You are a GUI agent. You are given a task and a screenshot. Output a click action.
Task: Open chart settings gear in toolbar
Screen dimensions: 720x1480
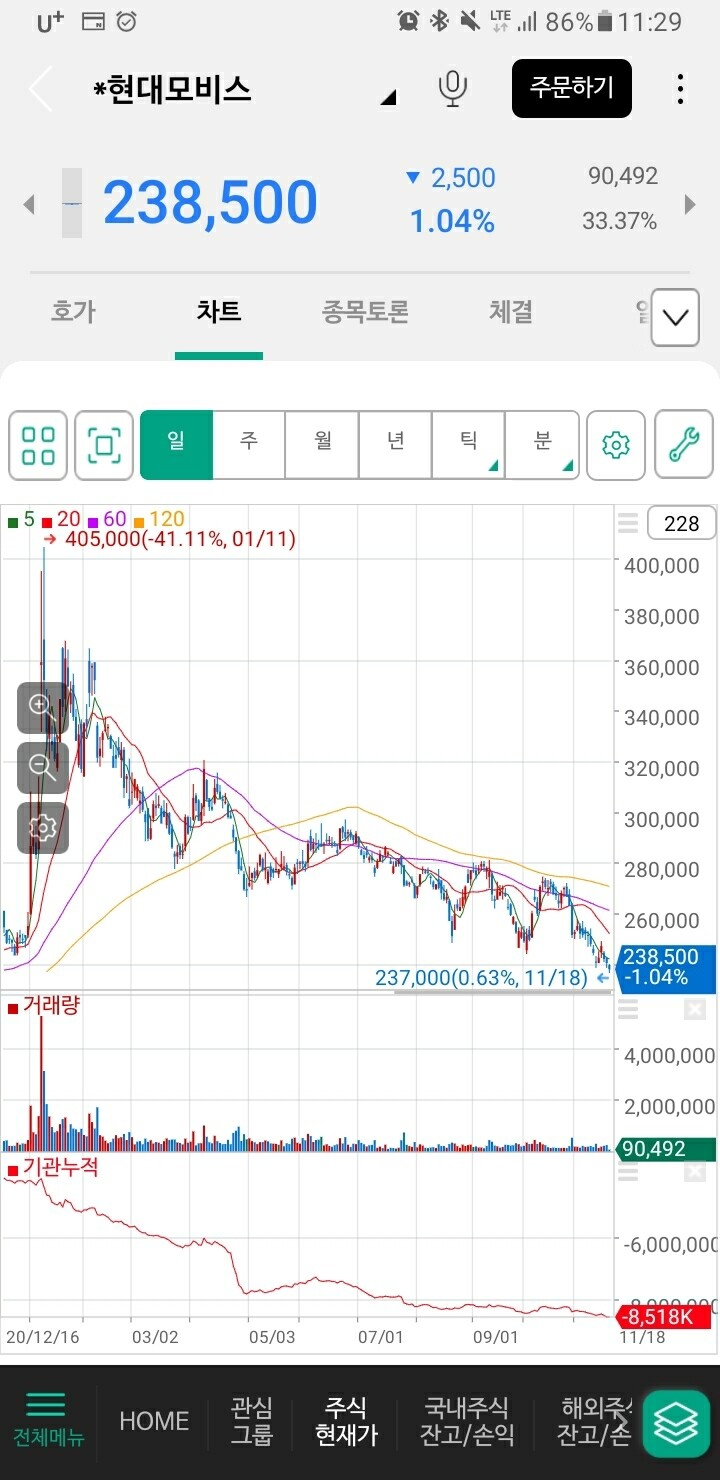(616, 445)
